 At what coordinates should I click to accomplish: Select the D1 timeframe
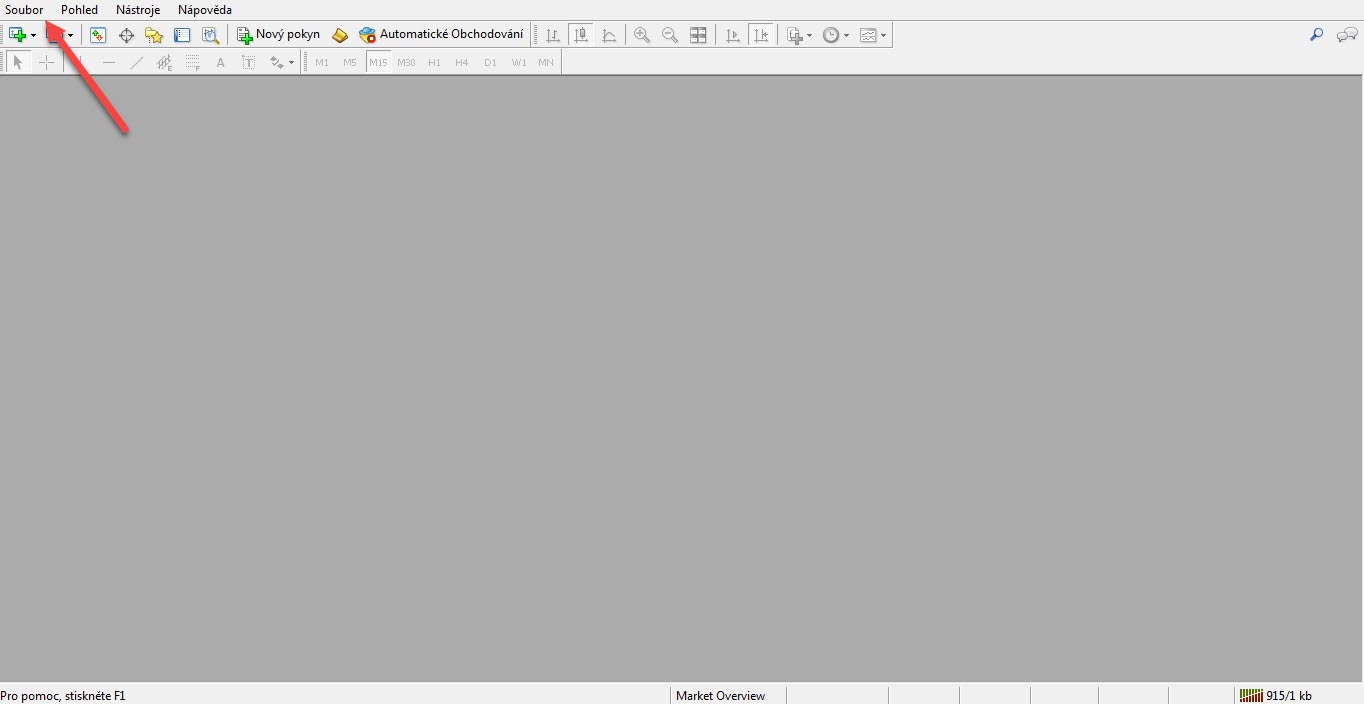pyautogui.click(x=490, y=62)
